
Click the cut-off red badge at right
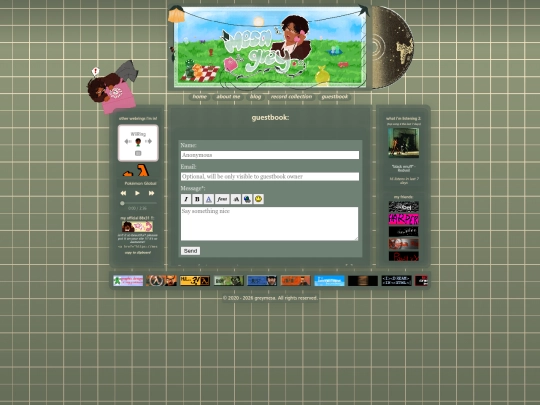click(x=421, y=281)
